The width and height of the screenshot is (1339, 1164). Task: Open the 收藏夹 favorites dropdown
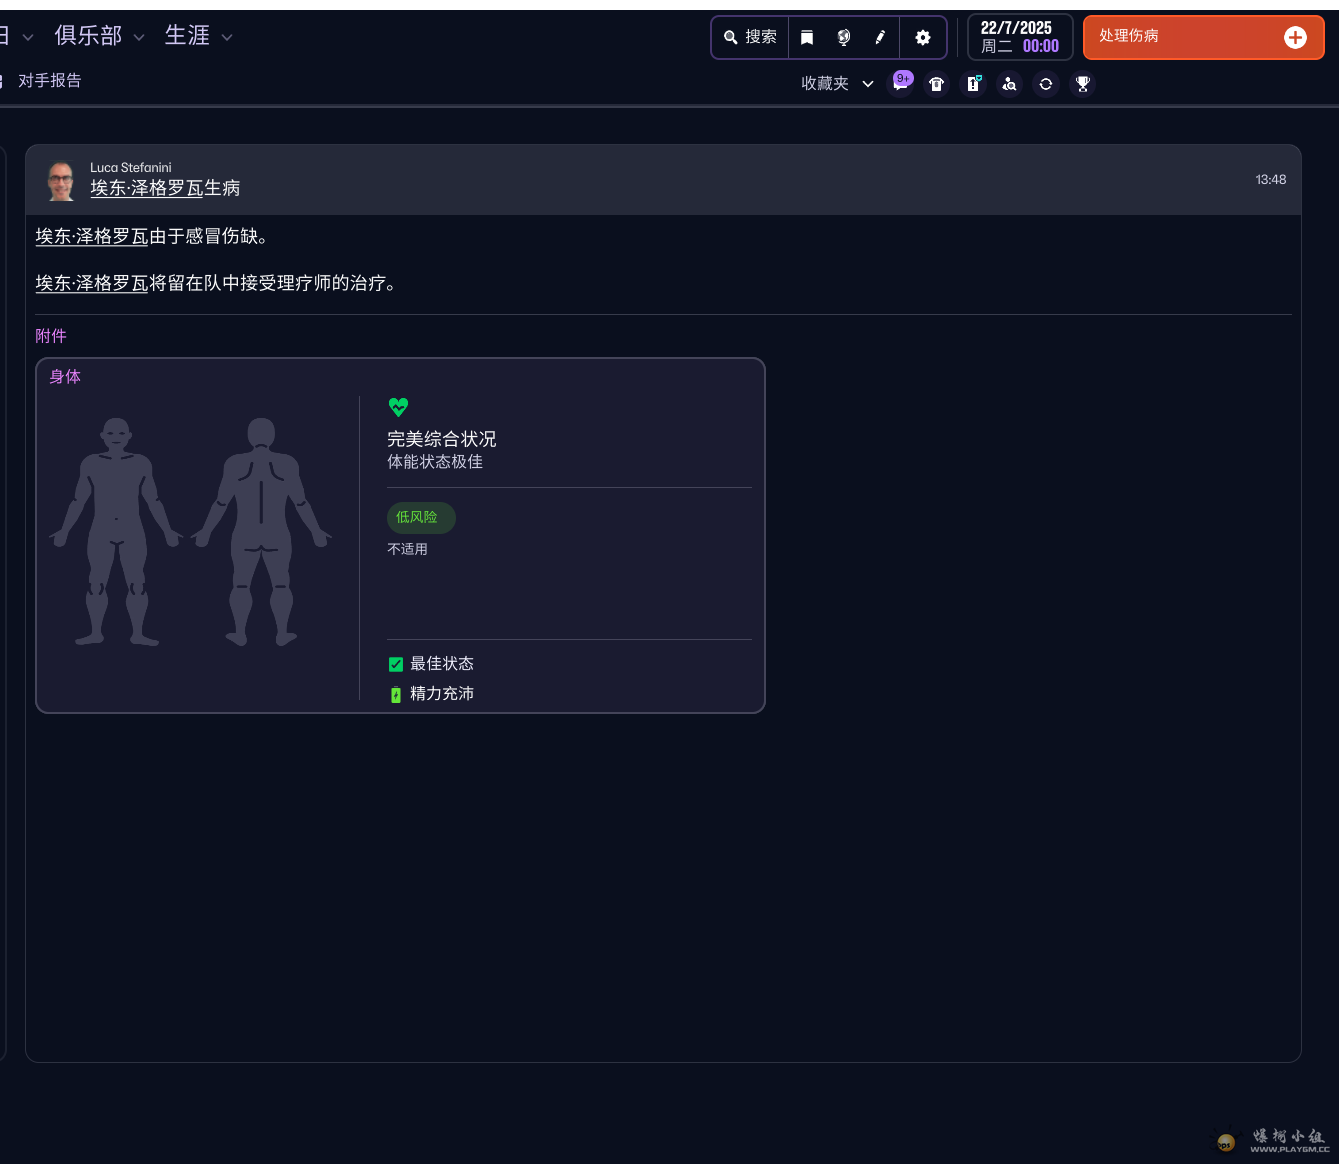tap(836, 84)
